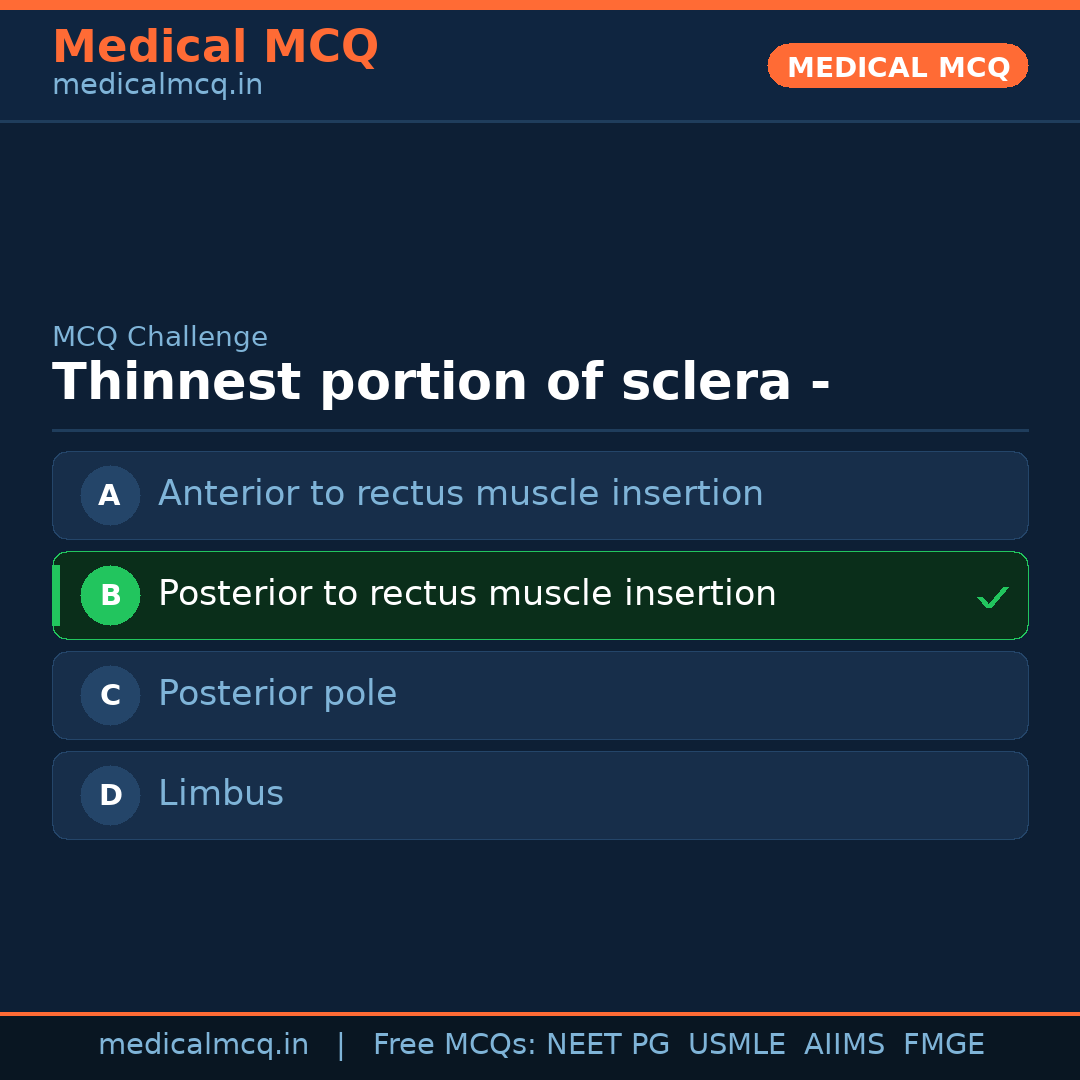Click the green checkmark on option B
This screenshot has width=1080, height=1080.
[993, 596]
